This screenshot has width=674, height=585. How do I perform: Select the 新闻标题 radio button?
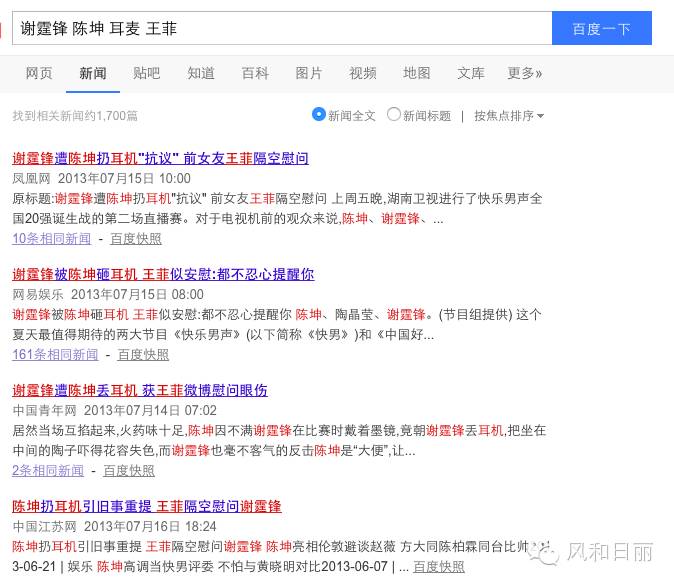coord(394,114)
